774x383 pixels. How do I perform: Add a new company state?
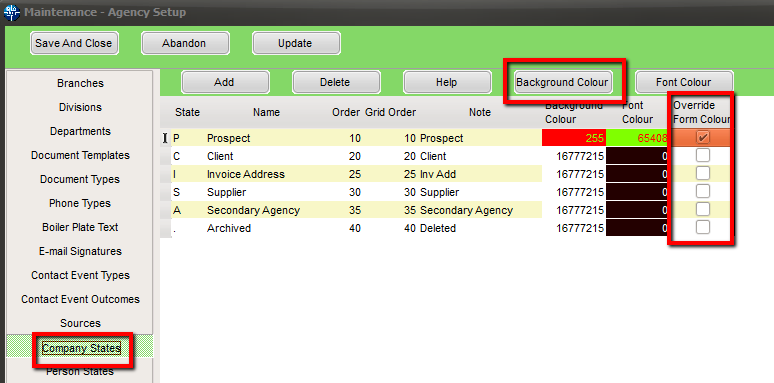coord(225,82)
